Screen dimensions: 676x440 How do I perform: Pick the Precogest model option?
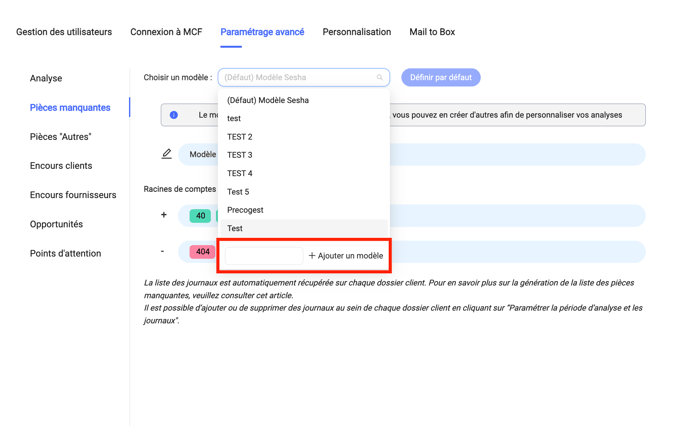(x=245, y=210)
